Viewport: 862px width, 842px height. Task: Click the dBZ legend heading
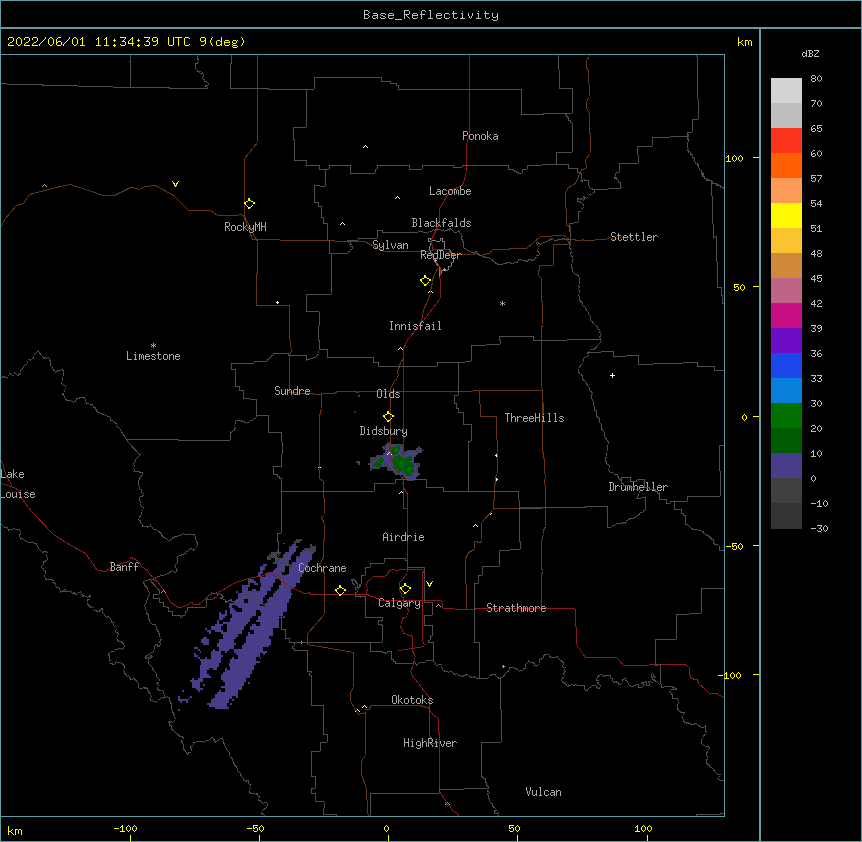(810, 54)
